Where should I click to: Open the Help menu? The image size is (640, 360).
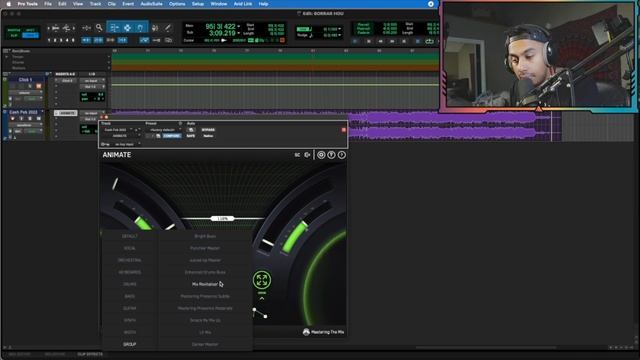pyautogui.click(x=264, y=4)
